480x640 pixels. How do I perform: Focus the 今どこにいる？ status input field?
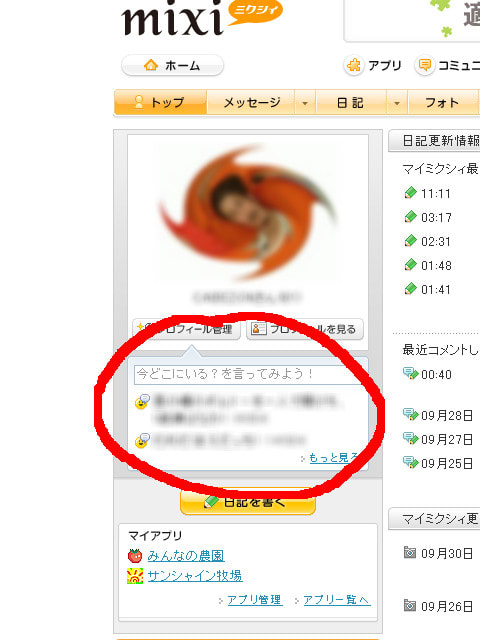pos(249,374)
